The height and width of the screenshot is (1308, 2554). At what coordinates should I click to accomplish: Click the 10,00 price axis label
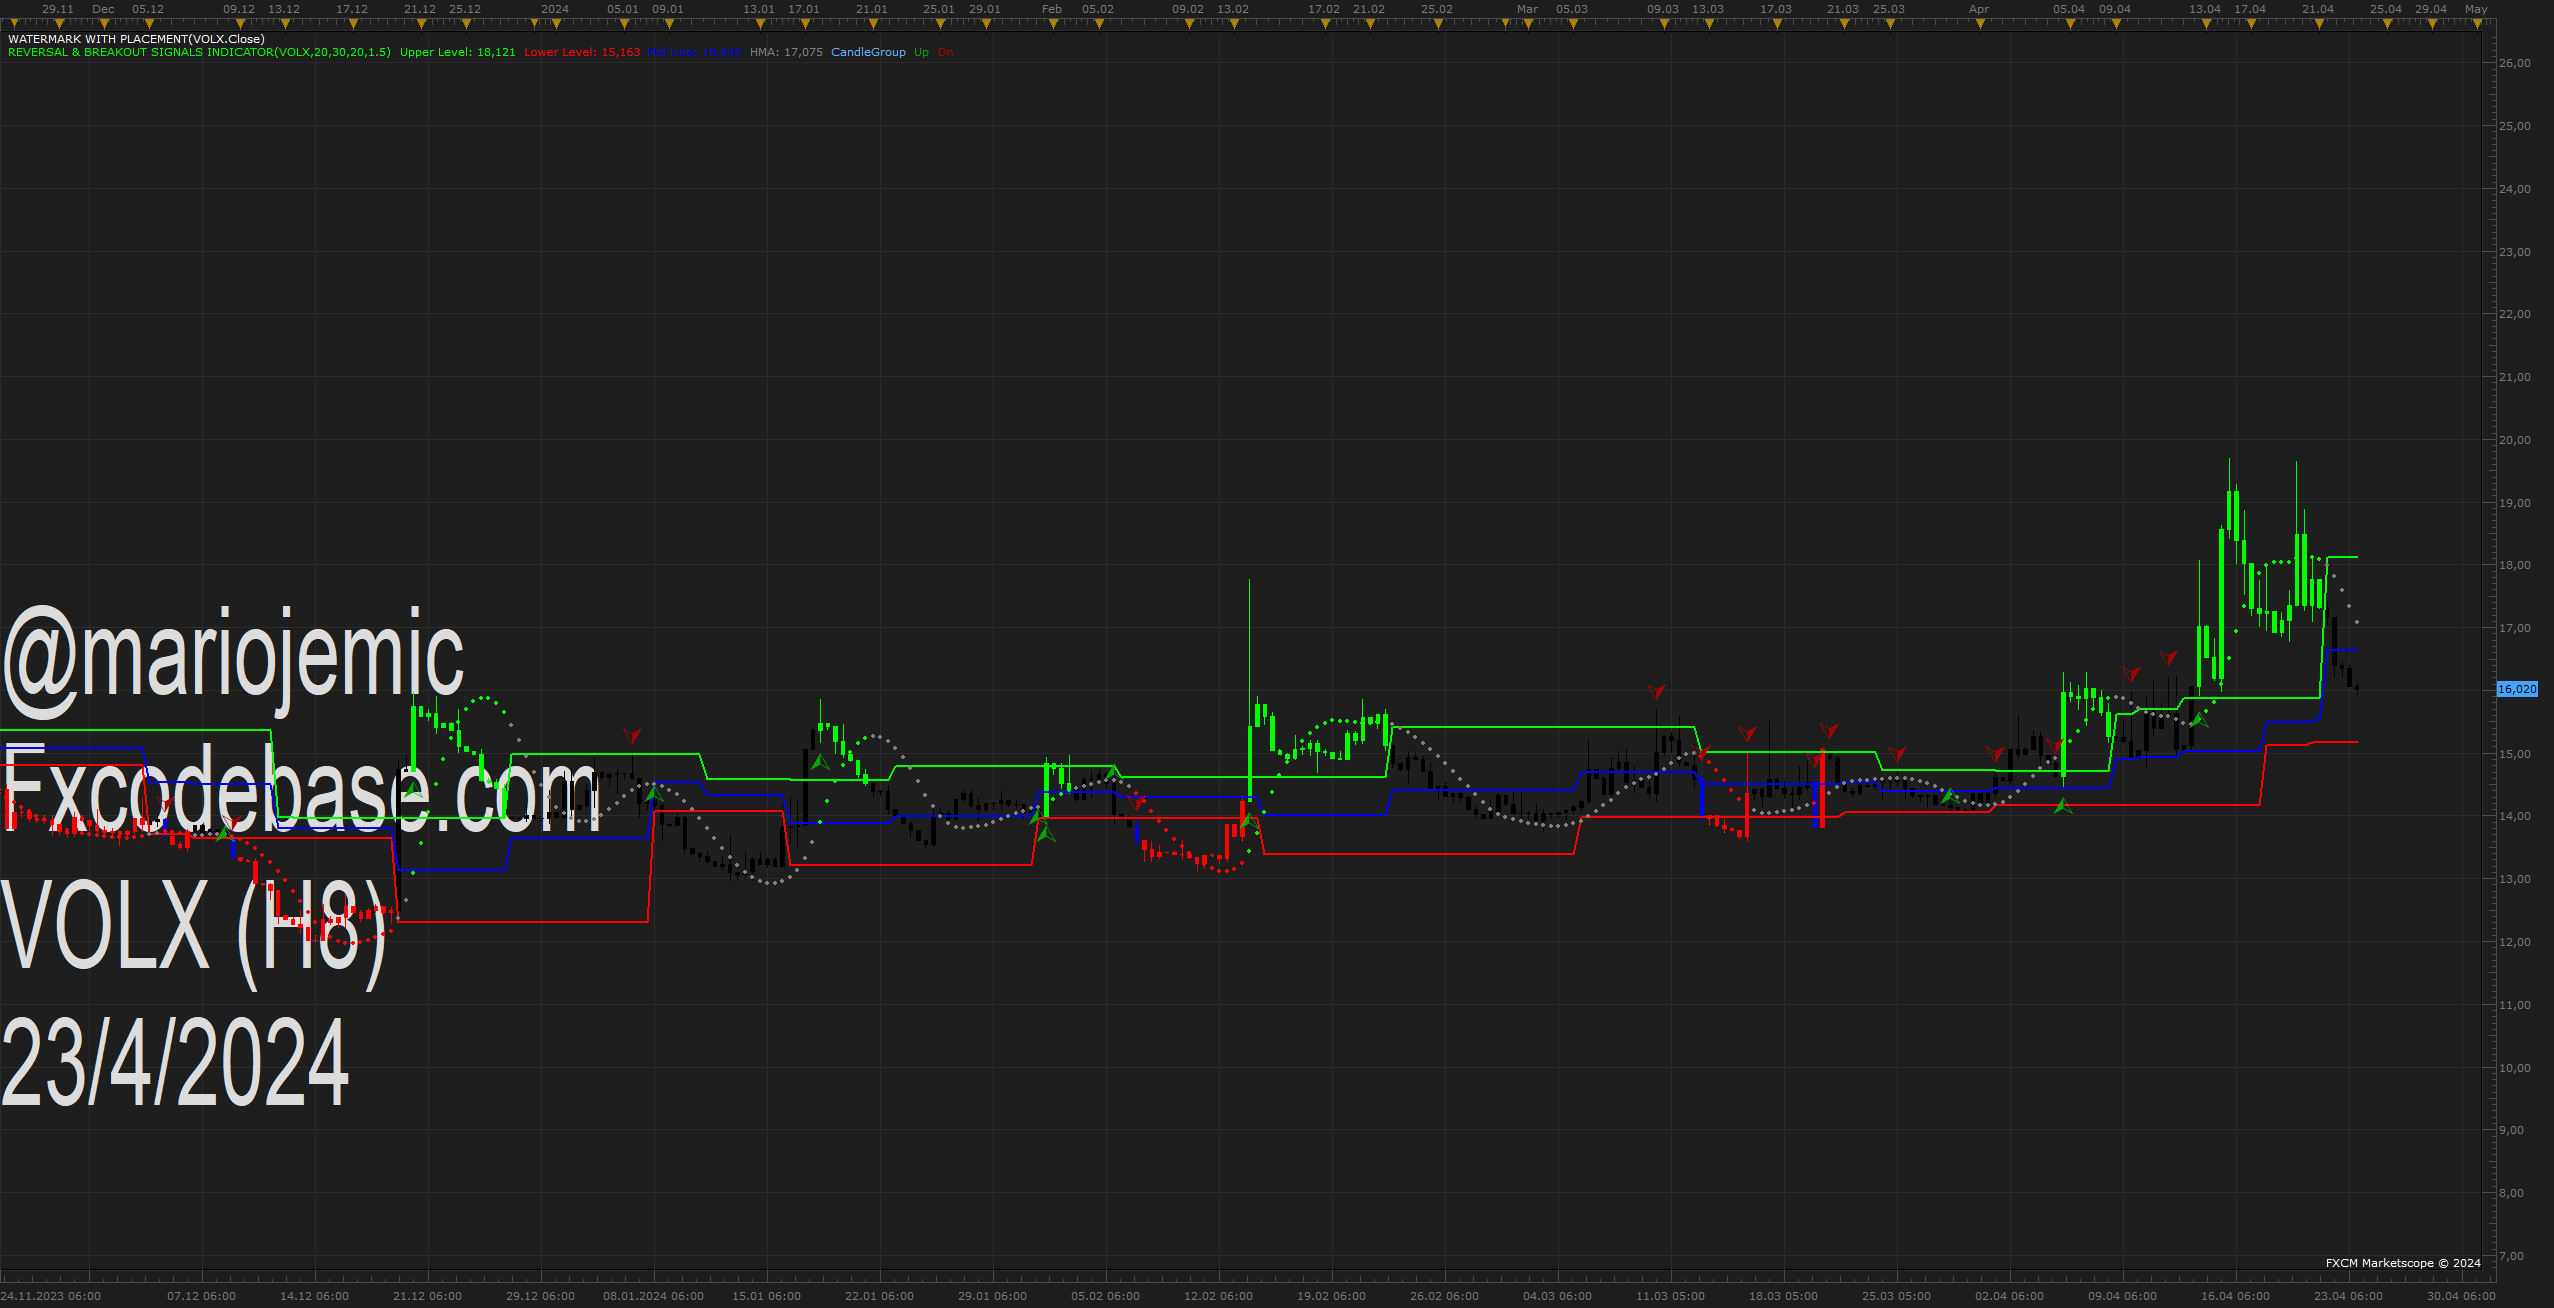(x=2515, y=1068)
